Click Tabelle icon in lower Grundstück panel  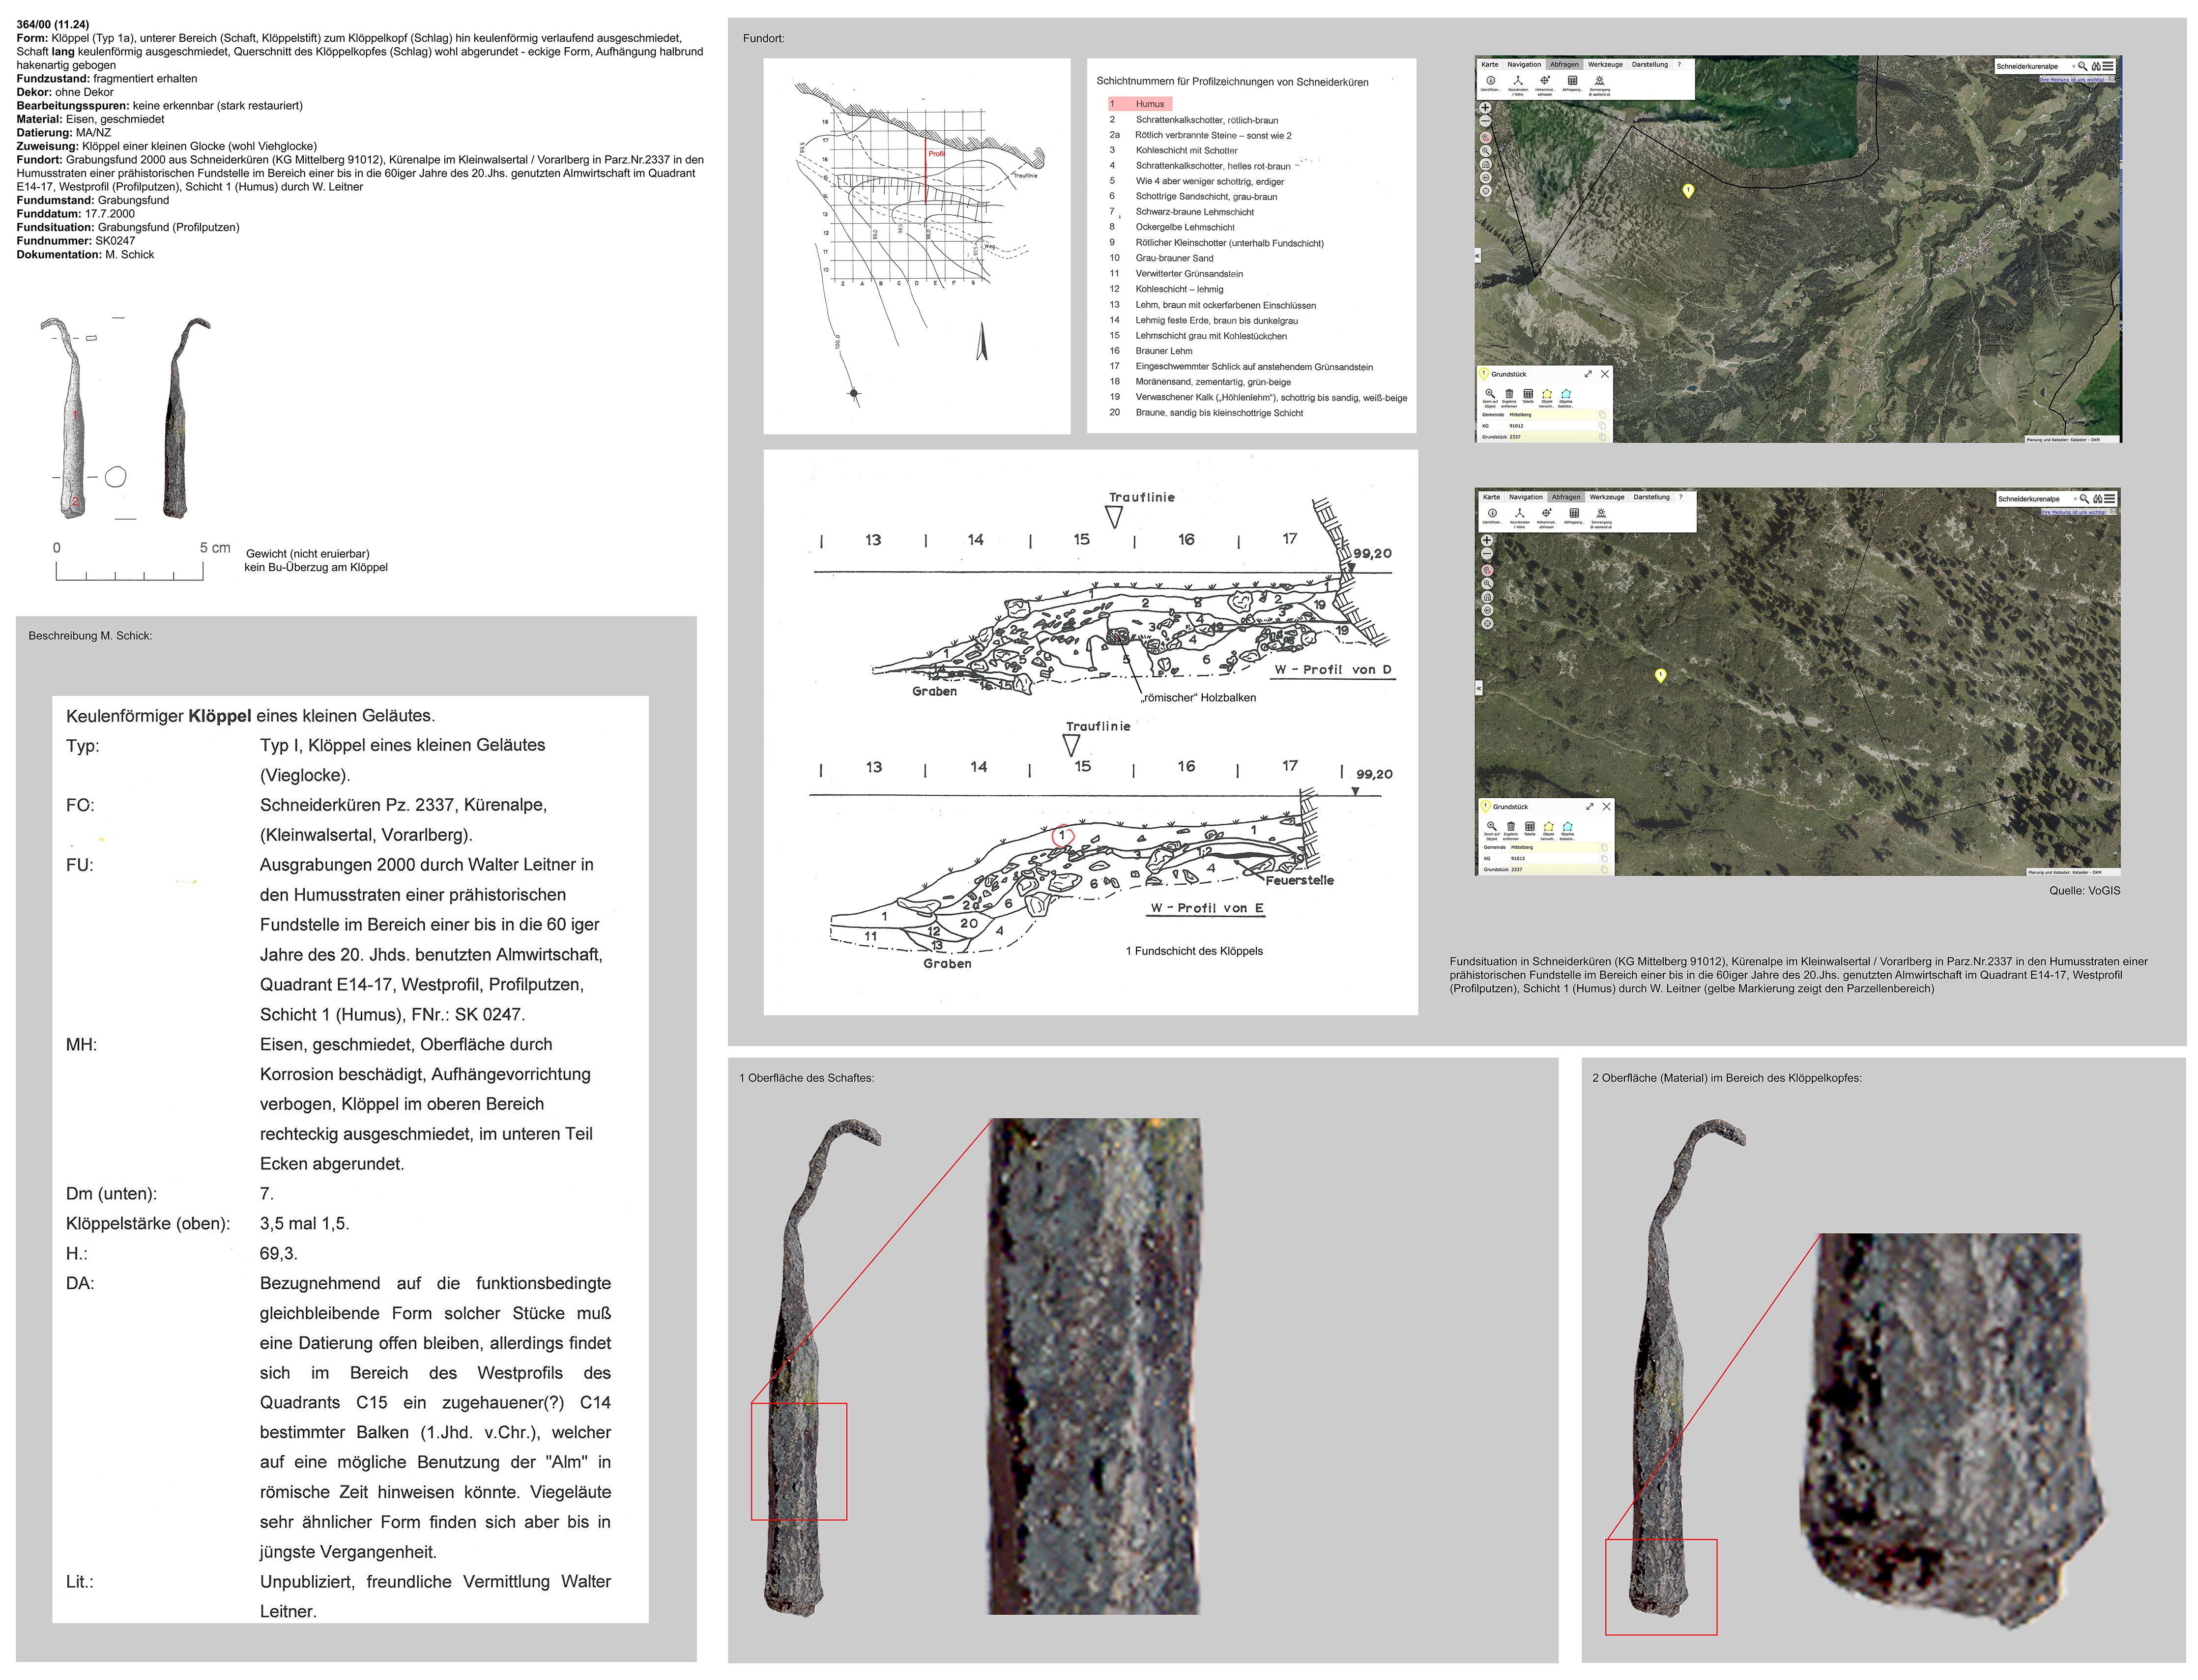coord(1529,827)
